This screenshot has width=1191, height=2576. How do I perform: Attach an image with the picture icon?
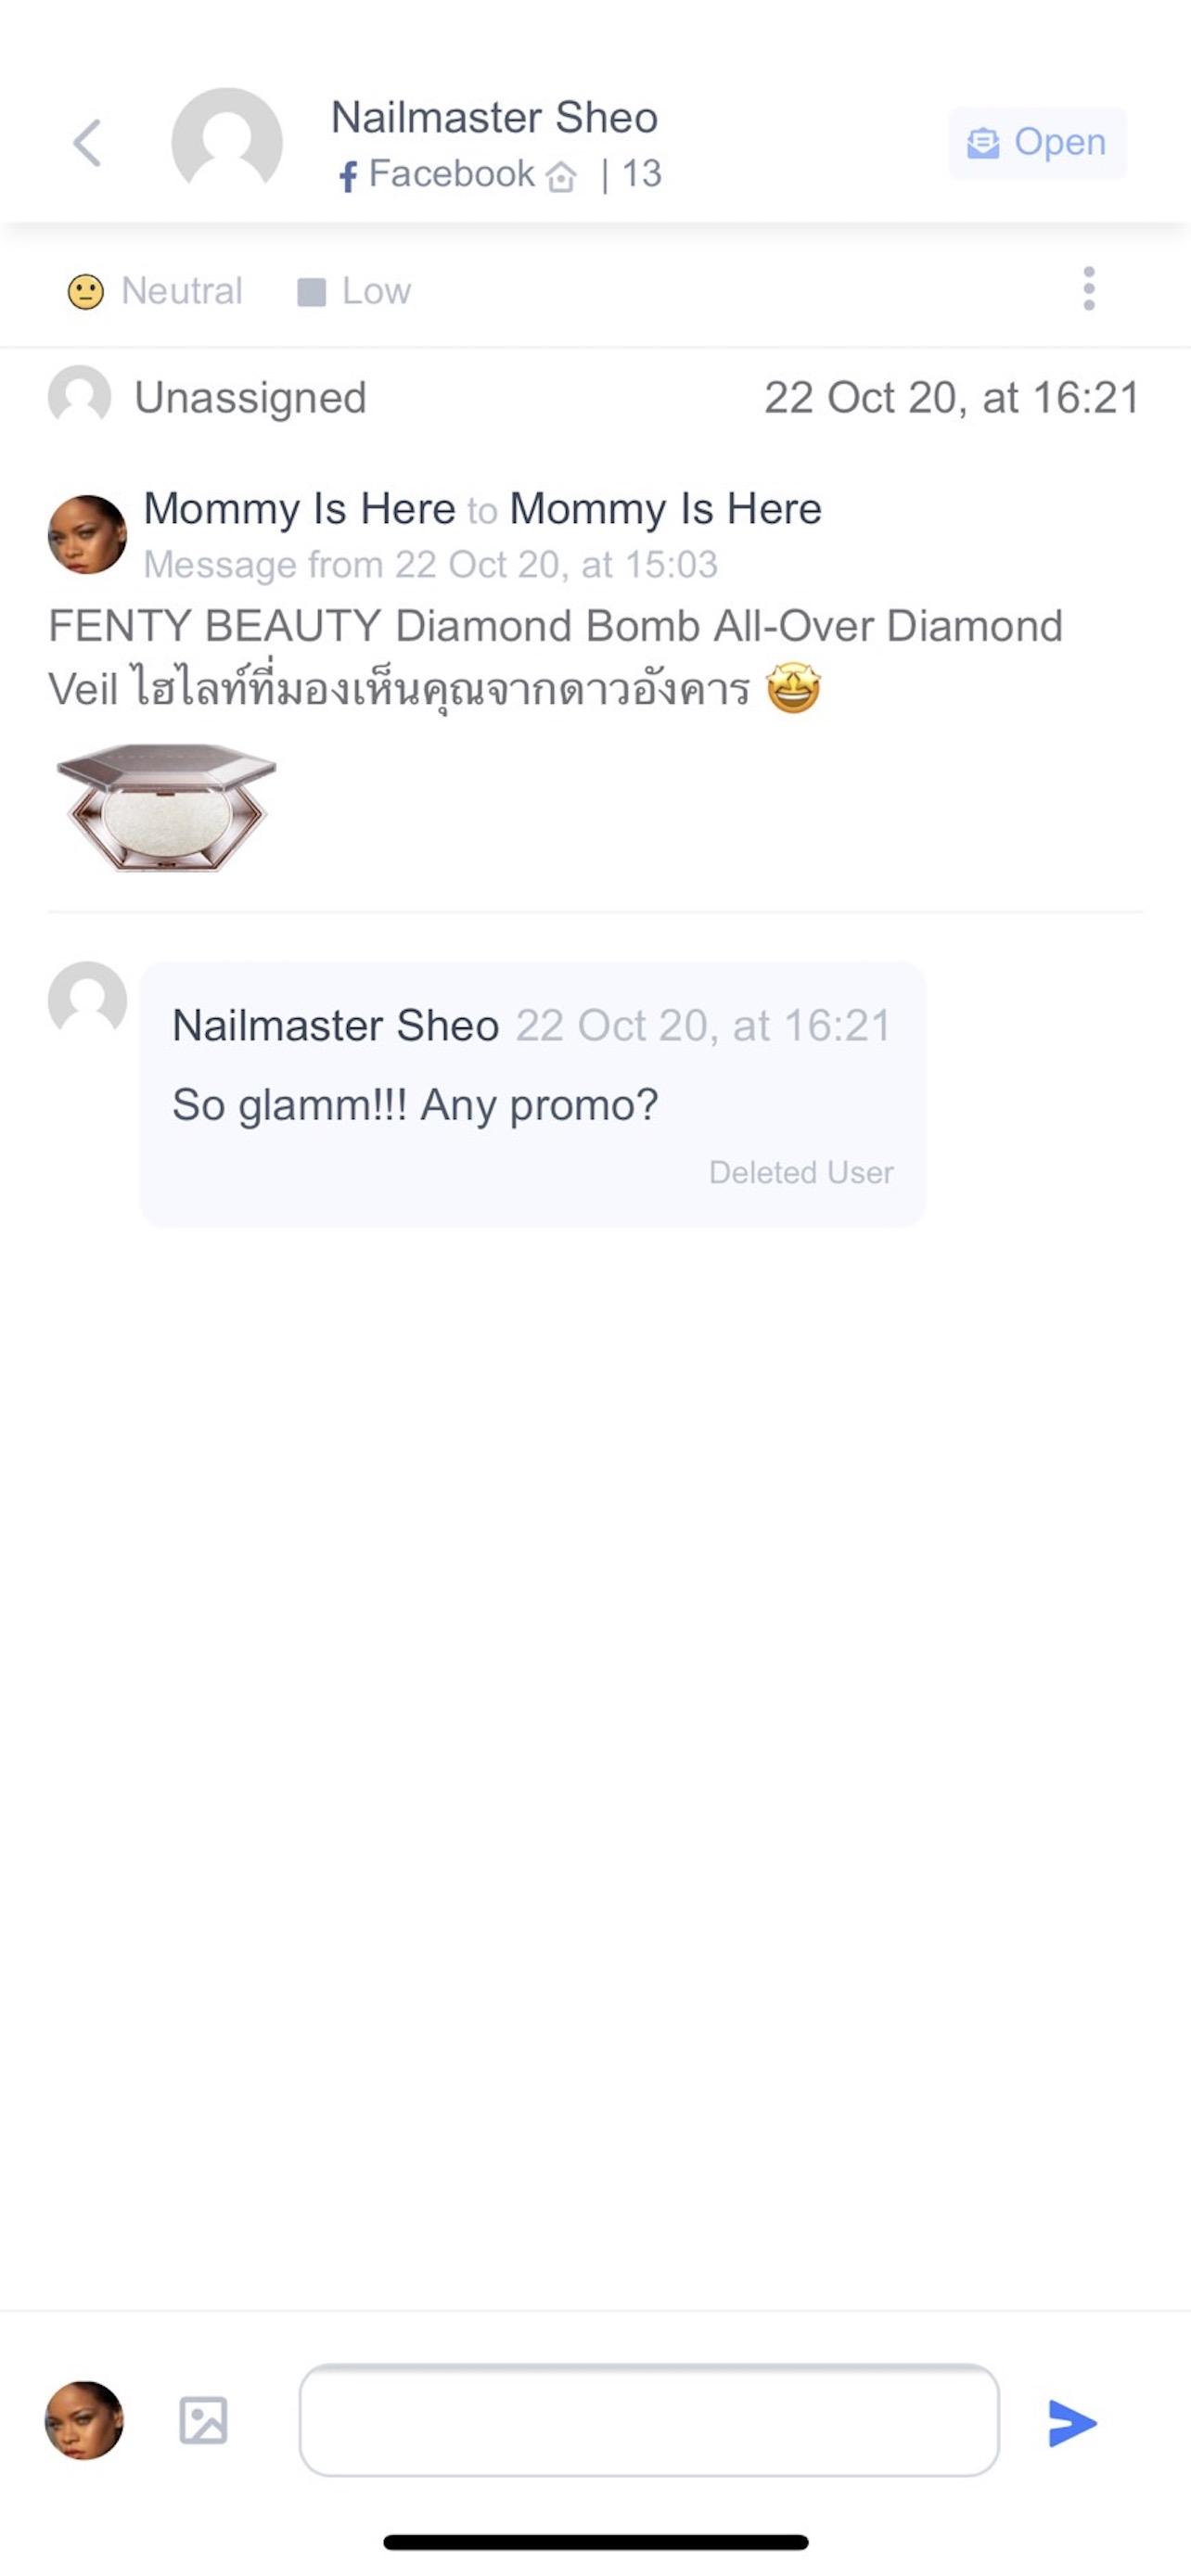(203, 2420)
